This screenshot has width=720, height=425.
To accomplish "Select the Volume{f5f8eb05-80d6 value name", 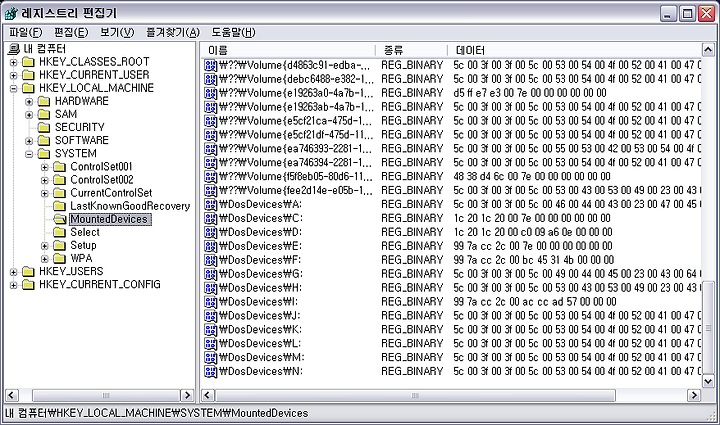I will 296,177.
